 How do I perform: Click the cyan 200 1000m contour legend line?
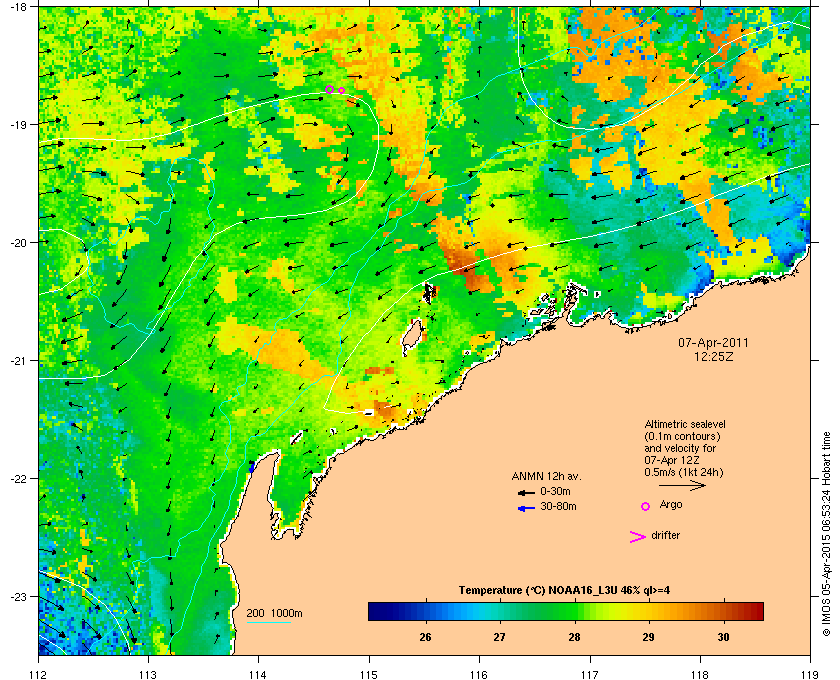click(x=268, y=622)
